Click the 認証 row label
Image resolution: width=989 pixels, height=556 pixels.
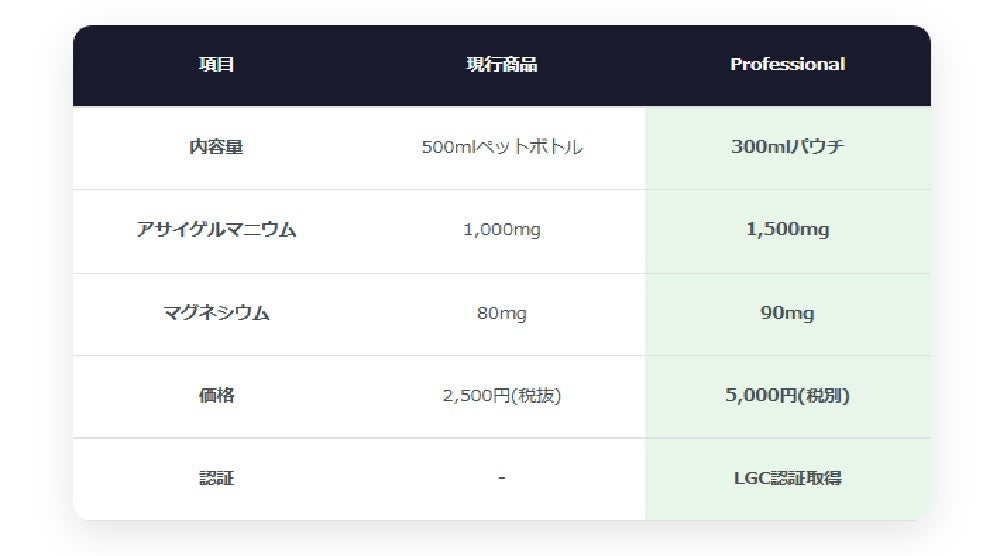point(216,478)
